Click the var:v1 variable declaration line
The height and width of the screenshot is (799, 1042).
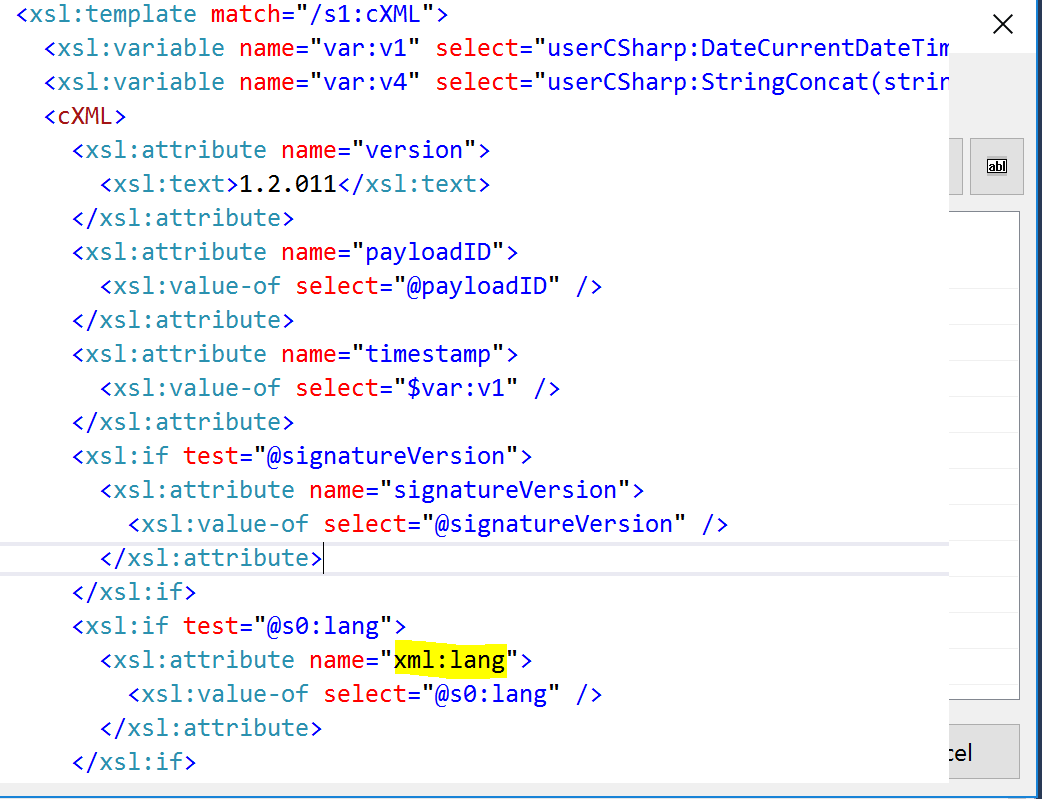[x=496, y=48]
